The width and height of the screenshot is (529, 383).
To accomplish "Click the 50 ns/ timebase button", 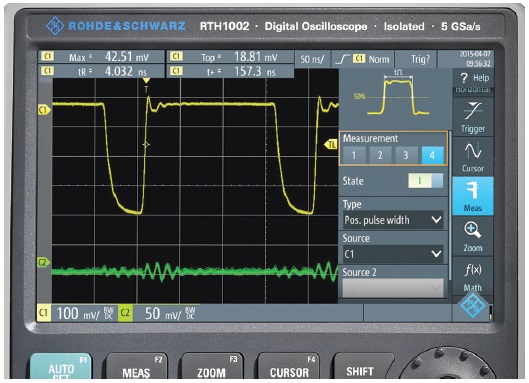I will coord(312,59).
